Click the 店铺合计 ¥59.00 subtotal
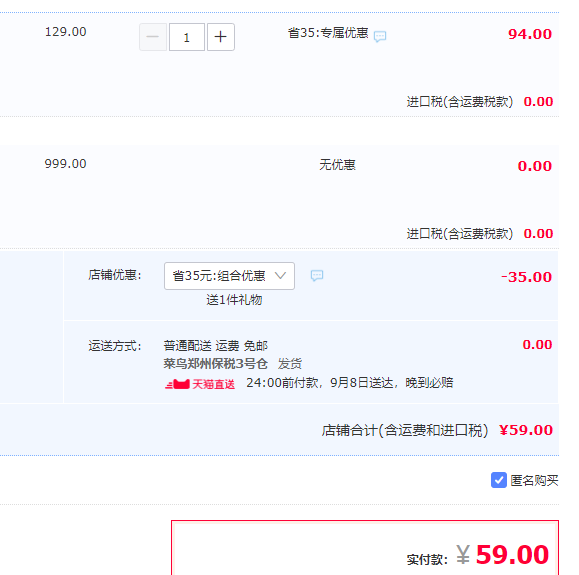 [x=526, y=430]
